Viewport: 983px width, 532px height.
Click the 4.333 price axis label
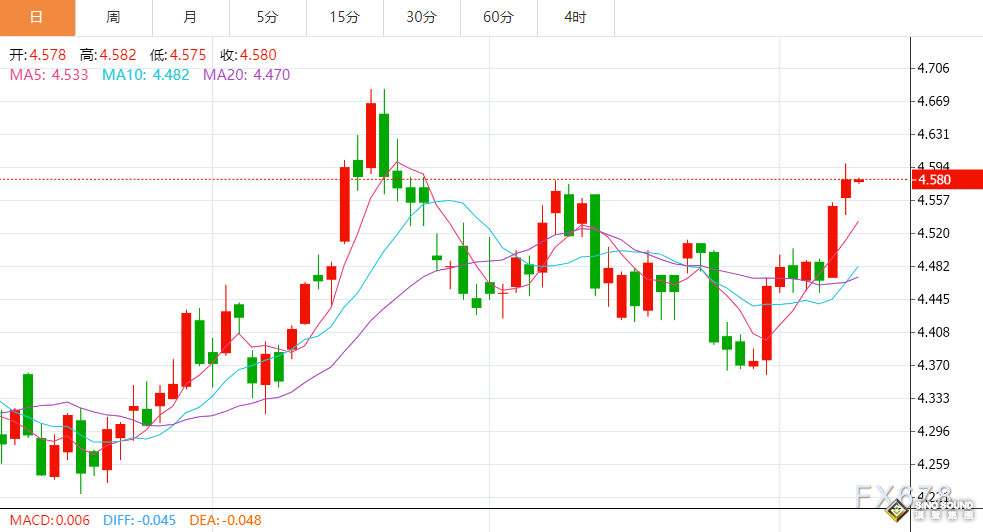pos(933,399)
